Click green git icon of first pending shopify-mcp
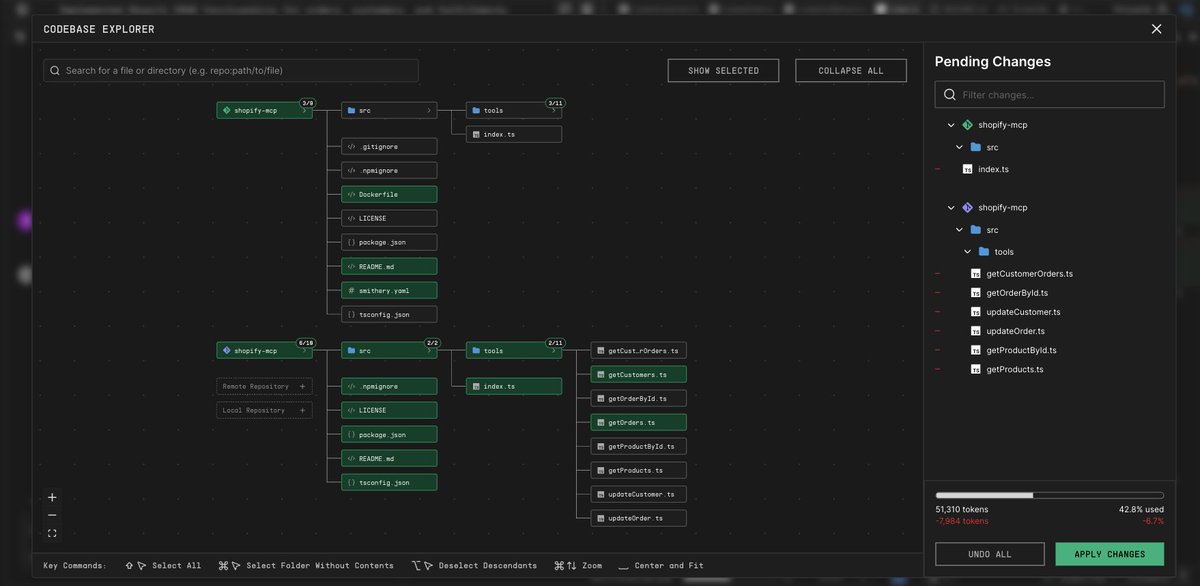 [967, 125]
